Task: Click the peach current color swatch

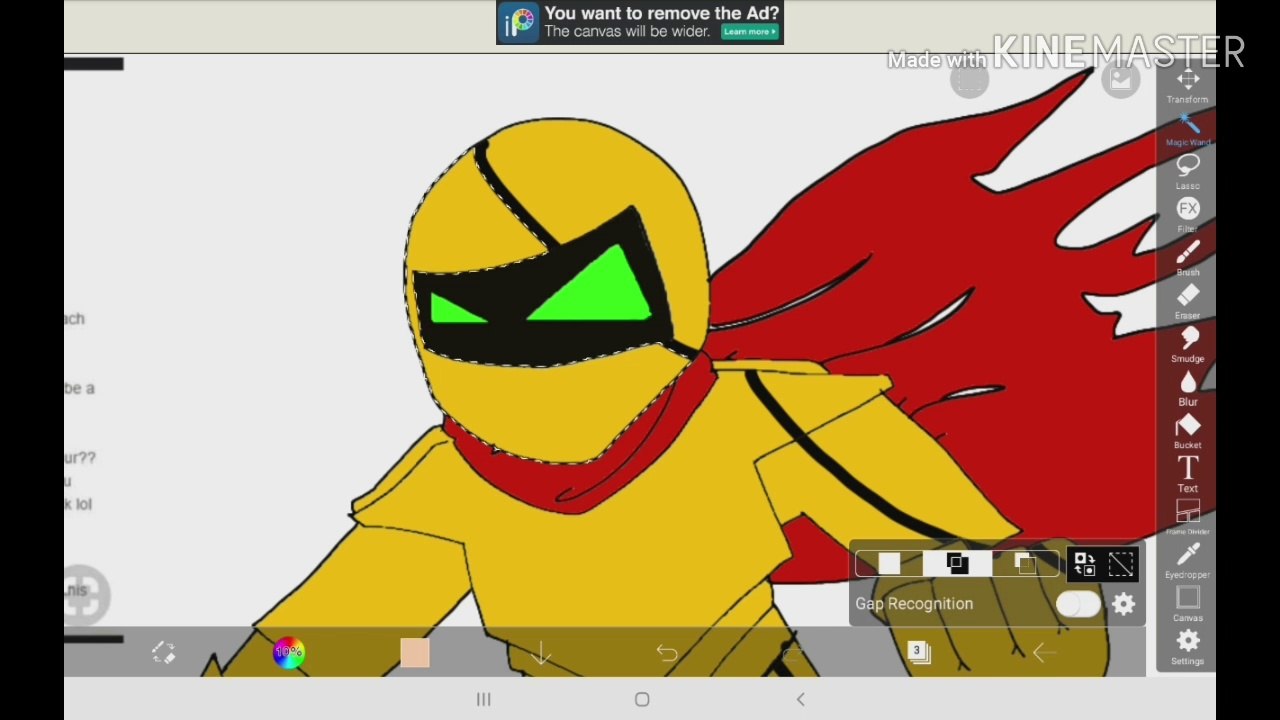Action: [x=415, y=653]
